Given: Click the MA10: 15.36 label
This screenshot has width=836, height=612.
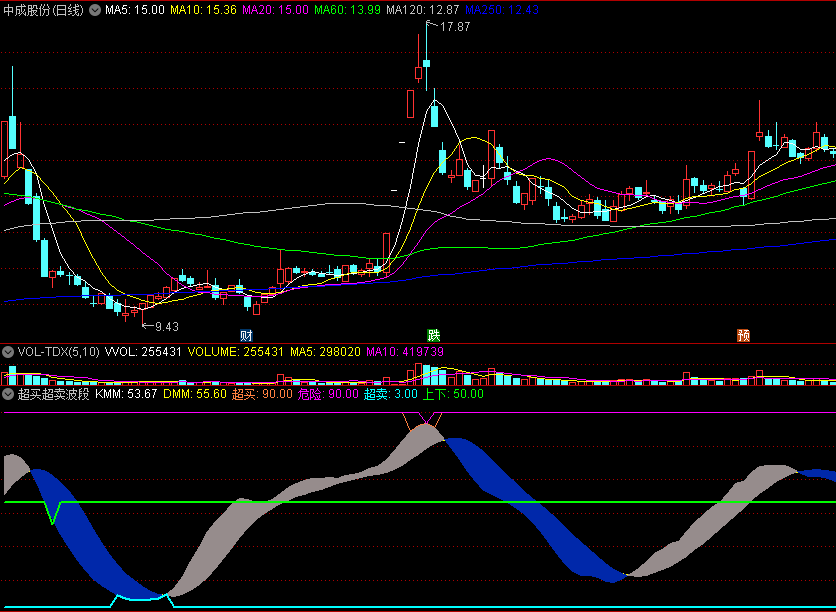Looking at the screenshot, I should click(203, 10).
